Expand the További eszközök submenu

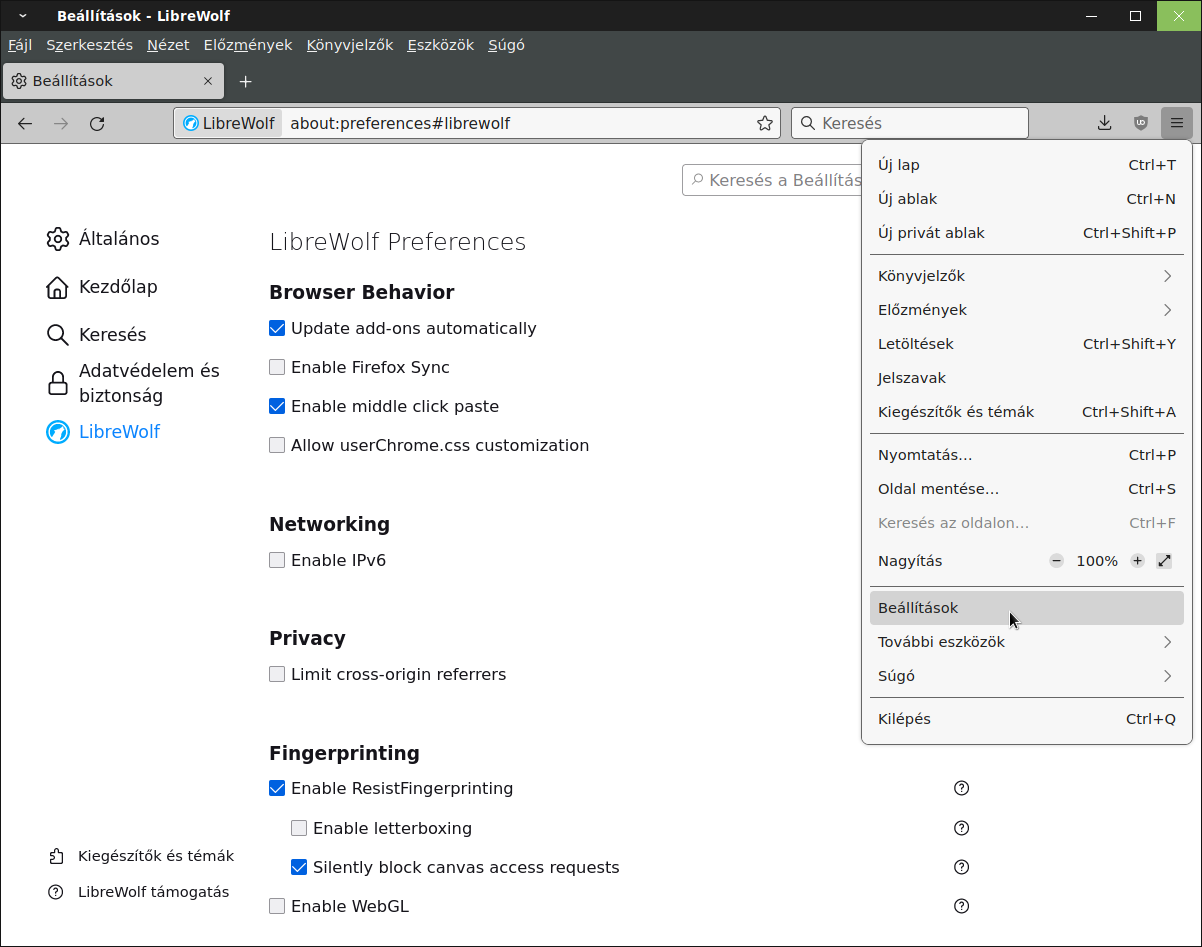point(1027,642)
